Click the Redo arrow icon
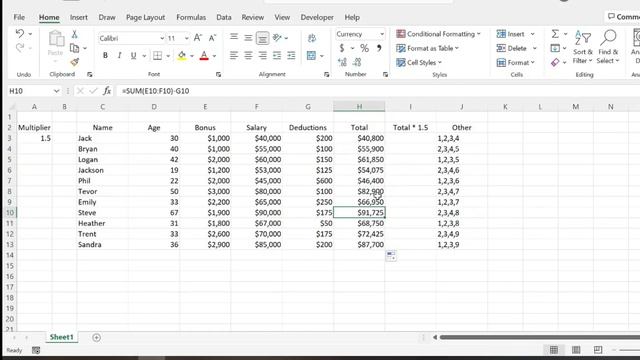 [20, 48]
